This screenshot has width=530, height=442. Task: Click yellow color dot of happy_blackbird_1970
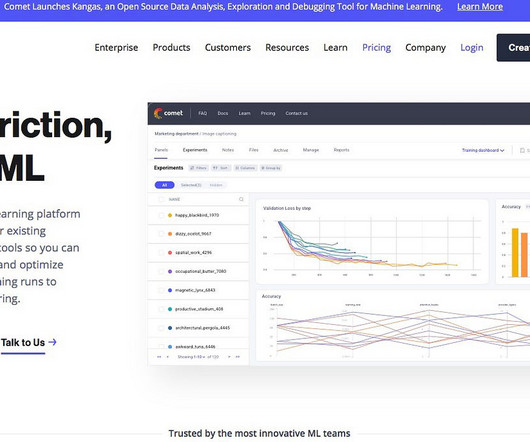[170, 215]
